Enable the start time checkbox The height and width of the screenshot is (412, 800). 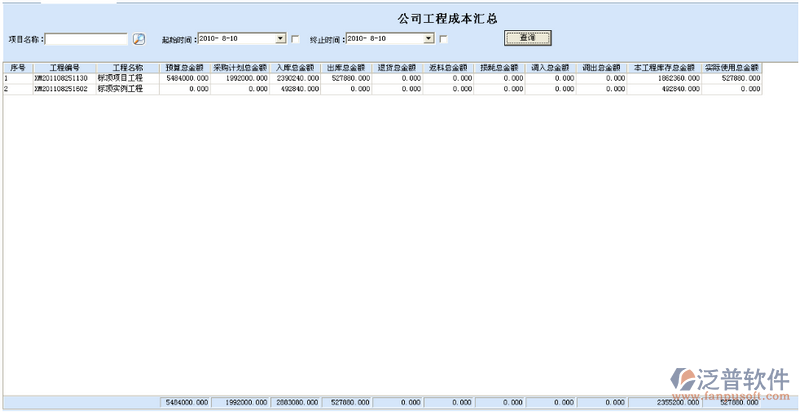coord(295,39)
